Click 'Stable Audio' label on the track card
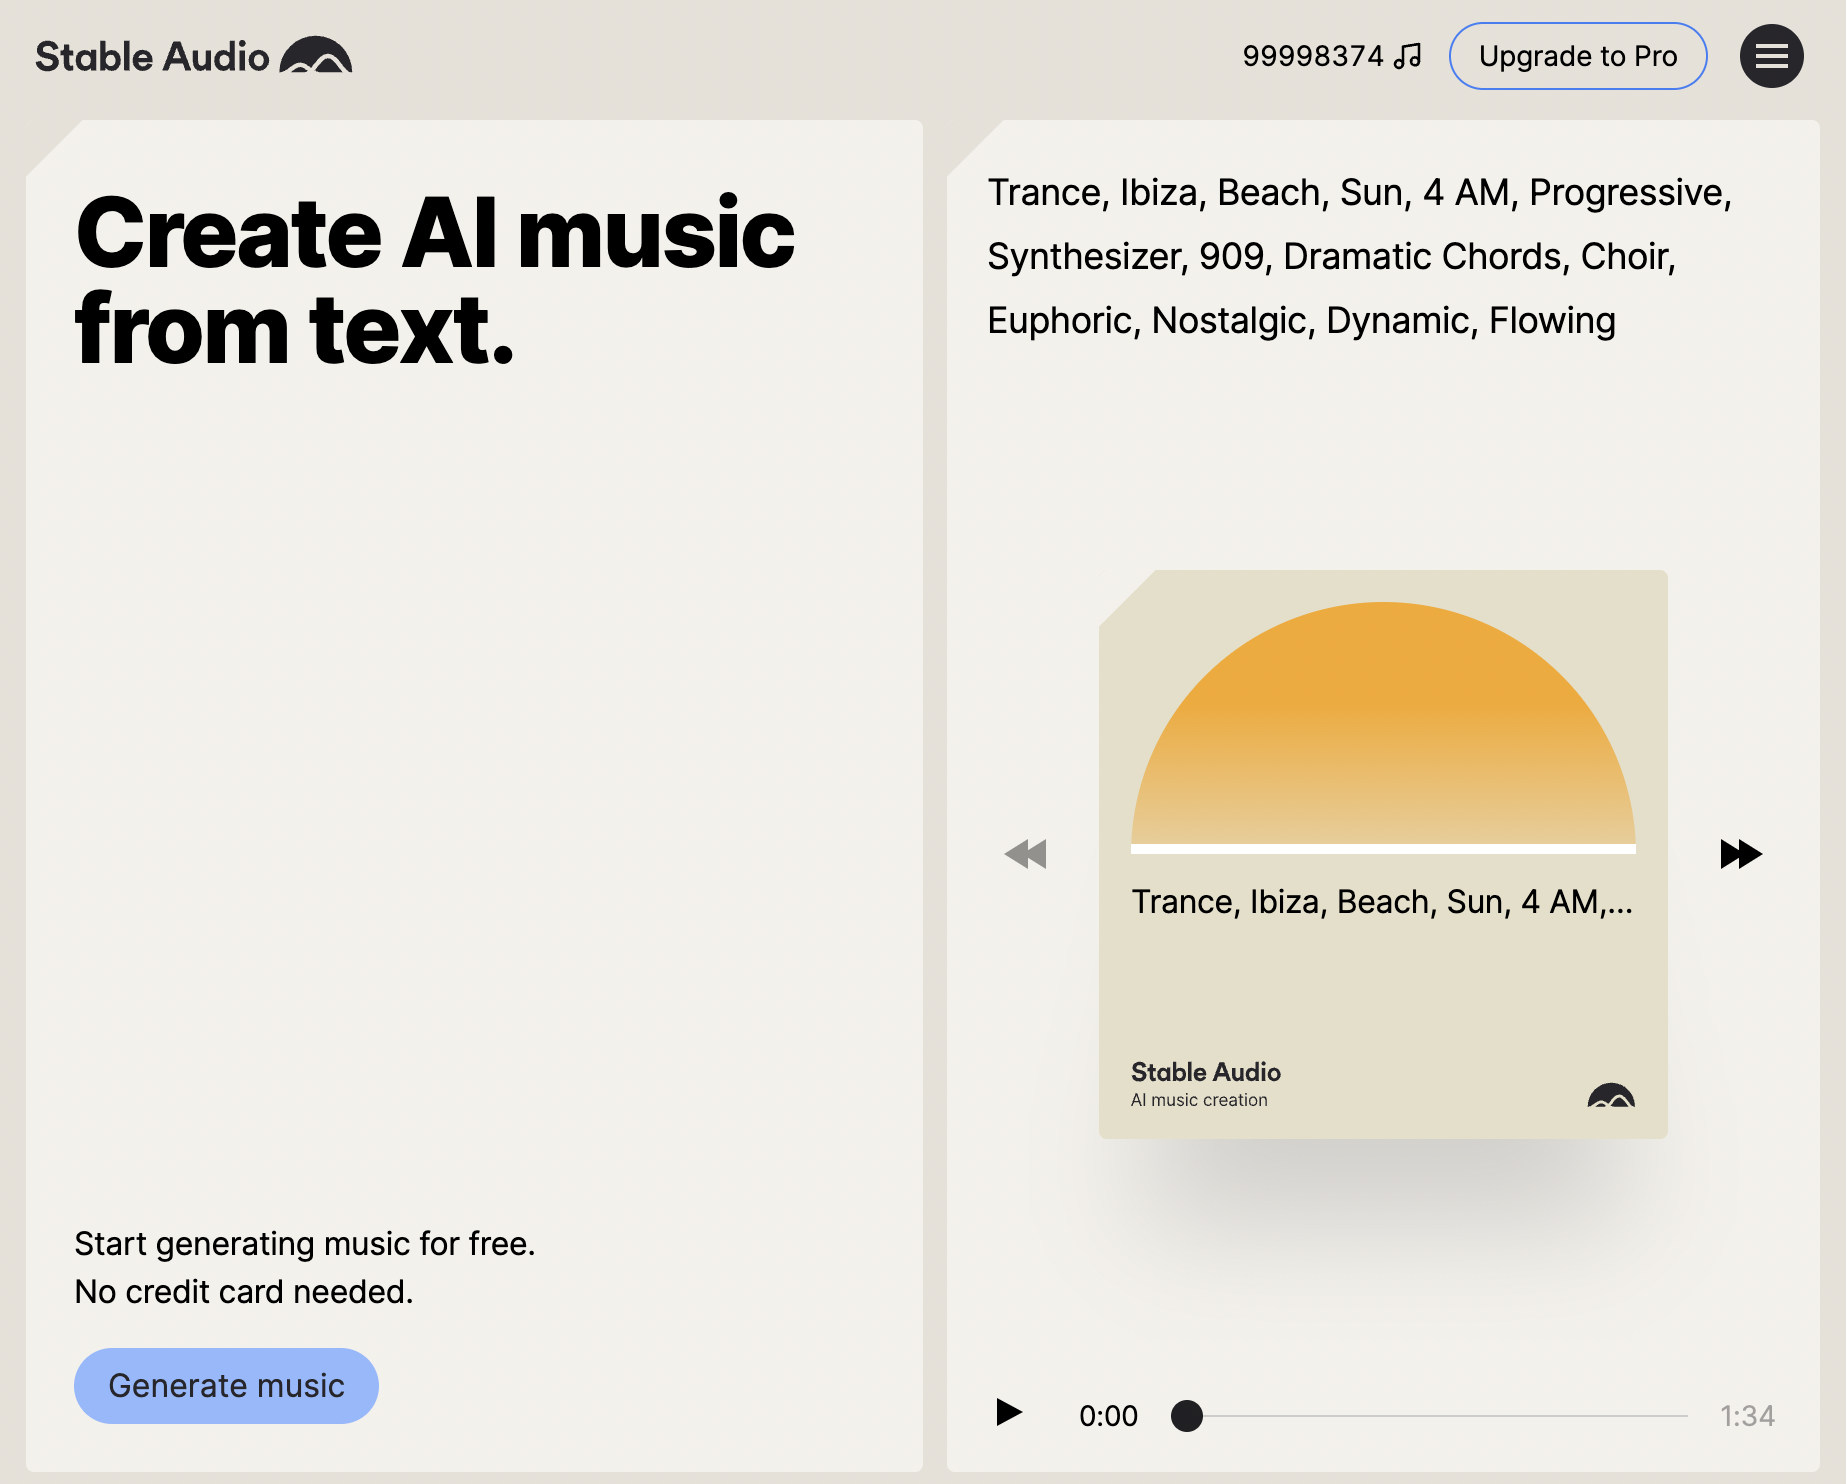The height and width of the screenshot is (1484, 1846). tap(1205, 1072)
